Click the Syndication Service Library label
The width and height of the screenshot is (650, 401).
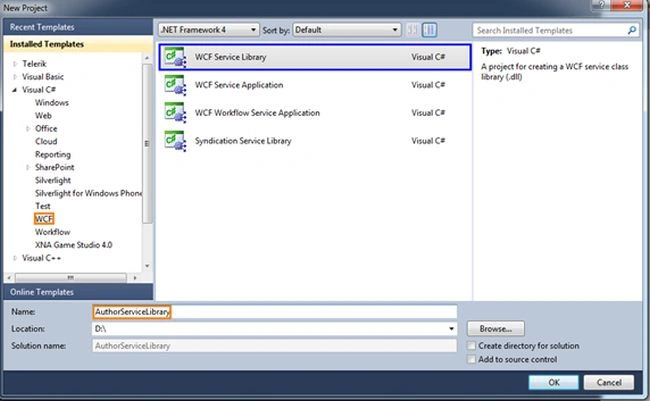click(x=243, y=141)
